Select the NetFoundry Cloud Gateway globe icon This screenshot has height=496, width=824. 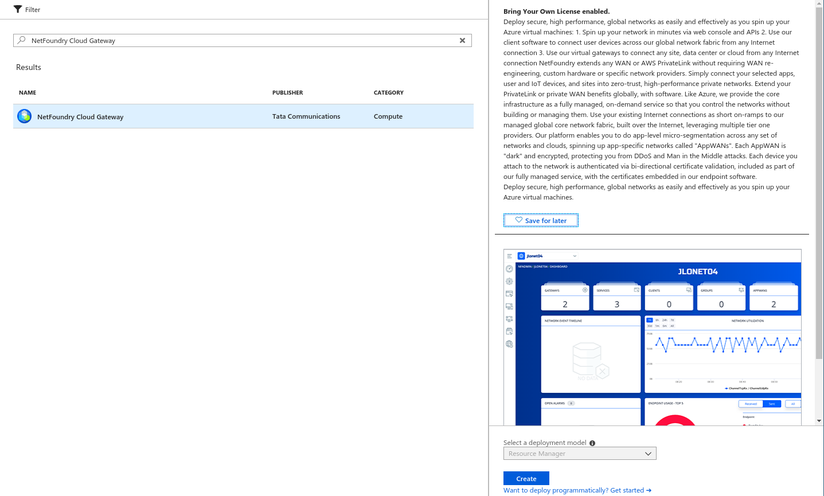coord(24,116)
